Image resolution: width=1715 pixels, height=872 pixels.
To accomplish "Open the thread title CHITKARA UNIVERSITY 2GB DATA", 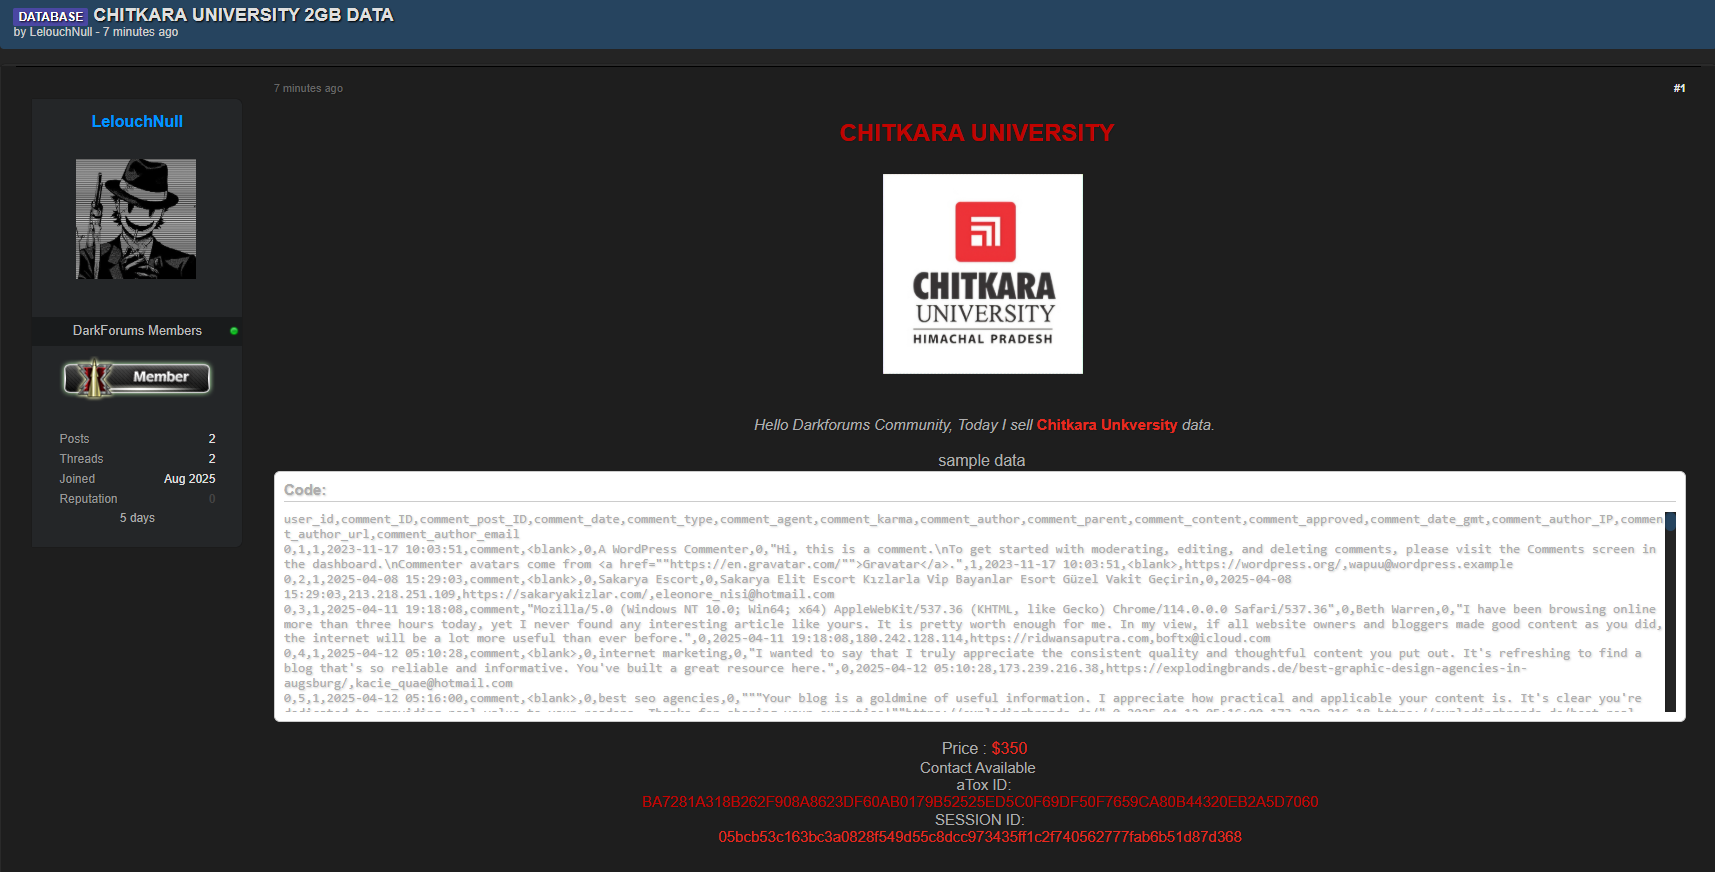I will [x=243, y=15].
